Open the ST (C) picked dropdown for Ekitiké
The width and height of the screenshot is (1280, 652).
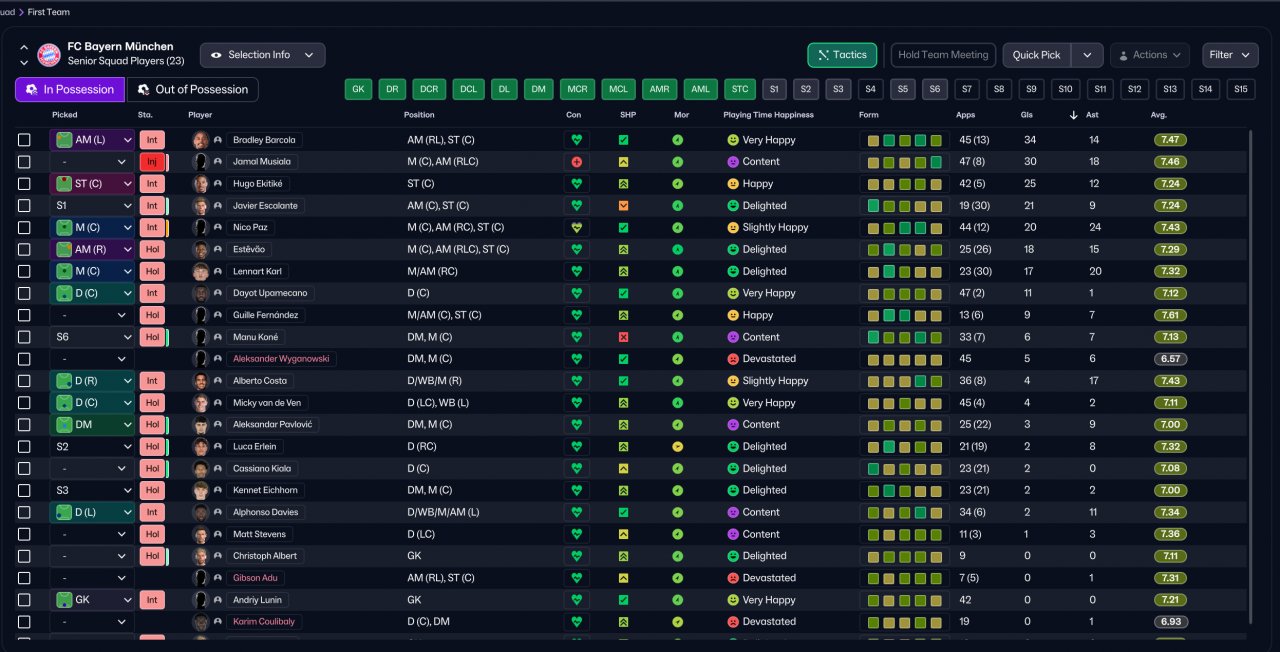[x=92, y=184]
